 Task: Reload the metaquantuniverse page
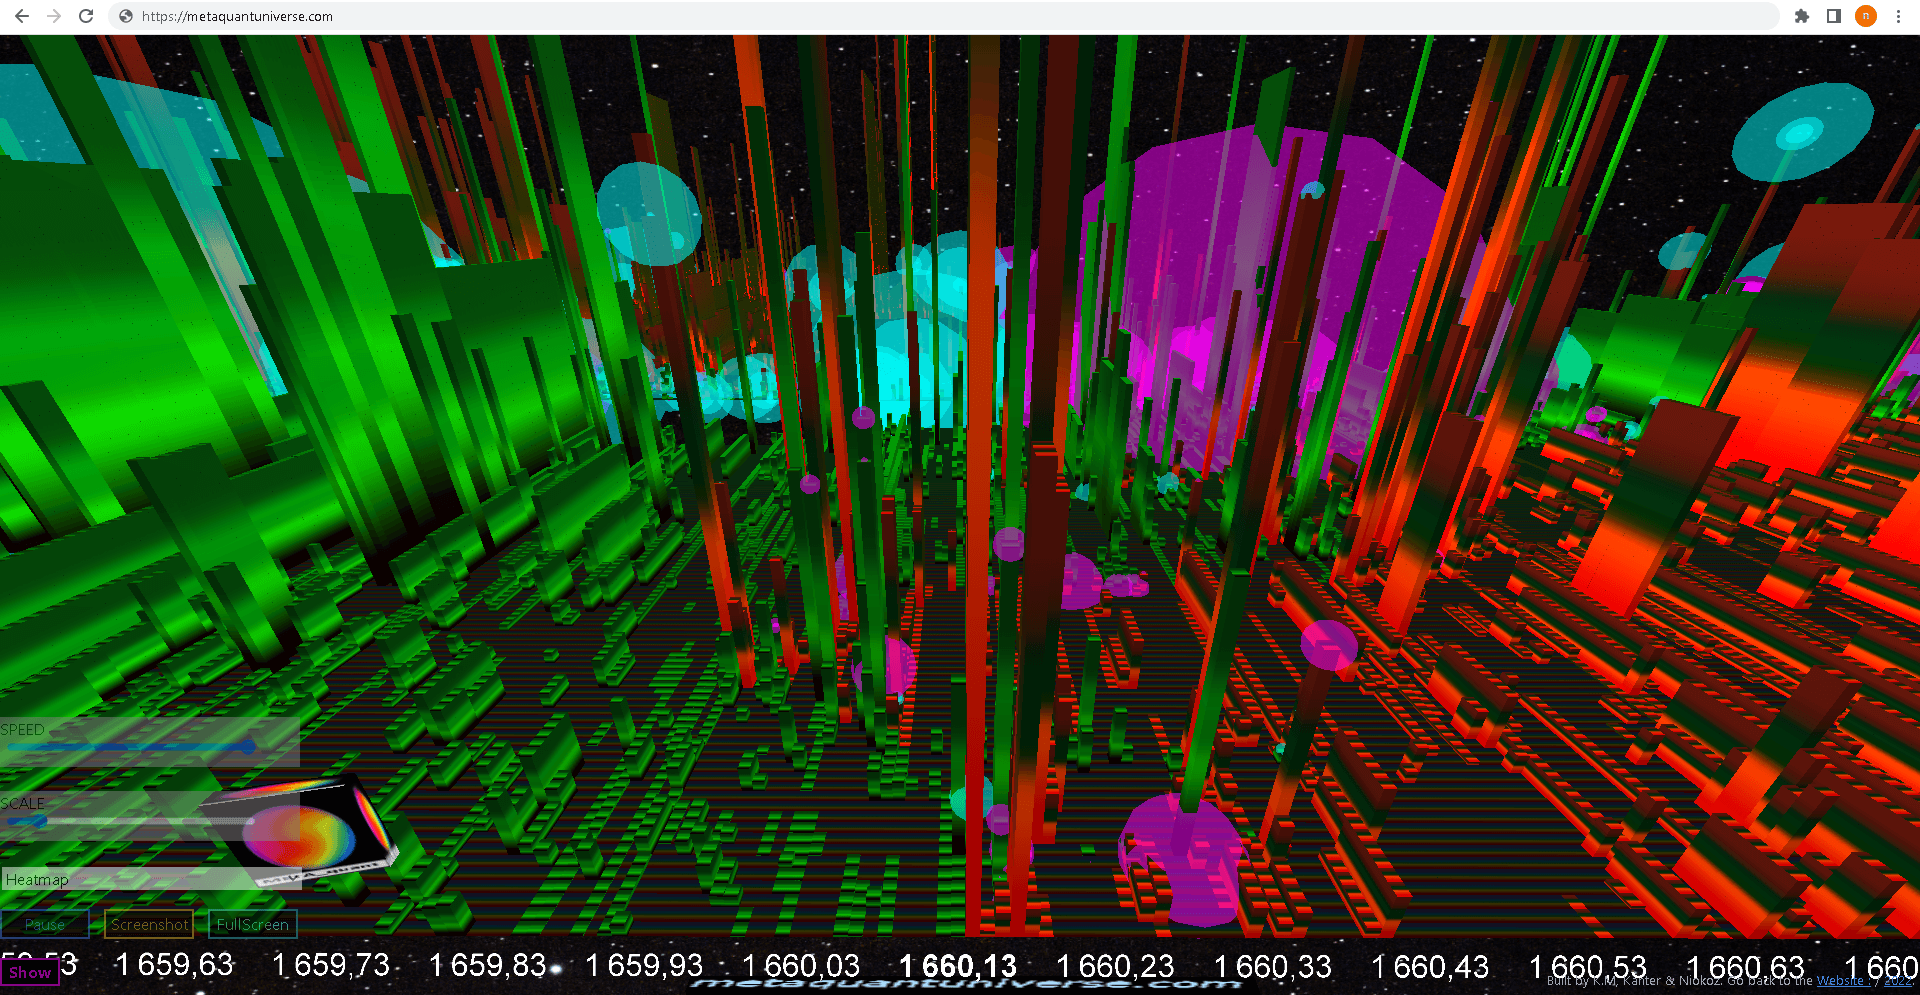click(x=86, y=16)
